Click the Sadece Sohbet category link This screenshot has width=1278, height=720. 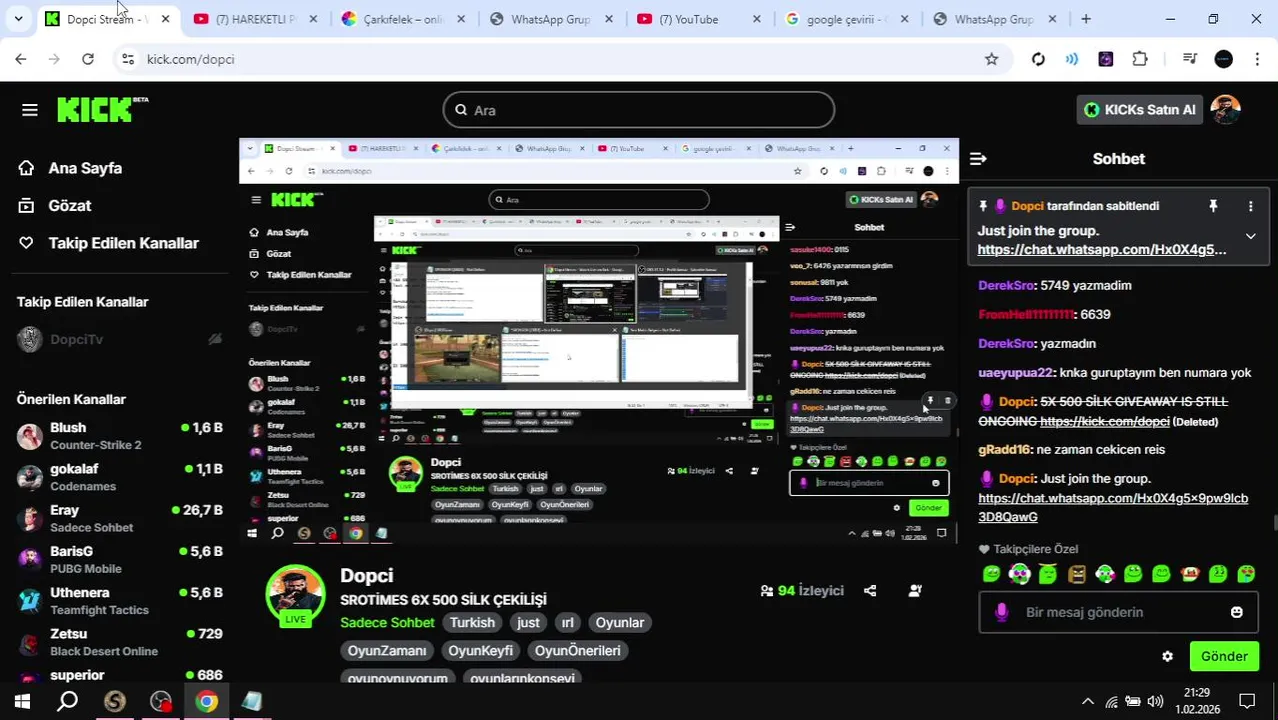click(x=387, y=622)
